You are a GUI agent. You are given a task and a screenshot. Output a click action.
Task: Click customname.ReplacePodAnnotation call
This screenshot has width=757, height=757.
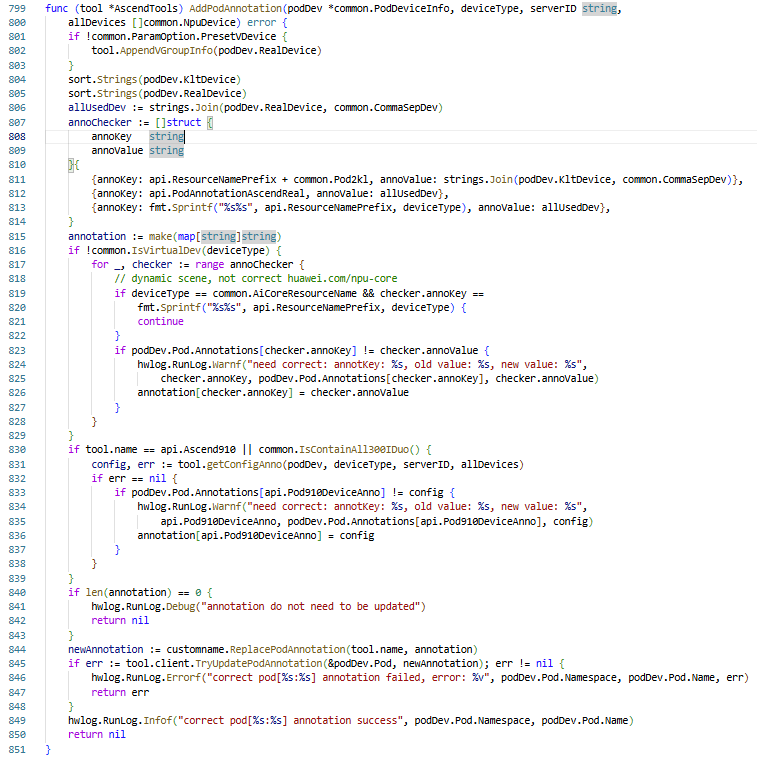[x=255, y=649]
